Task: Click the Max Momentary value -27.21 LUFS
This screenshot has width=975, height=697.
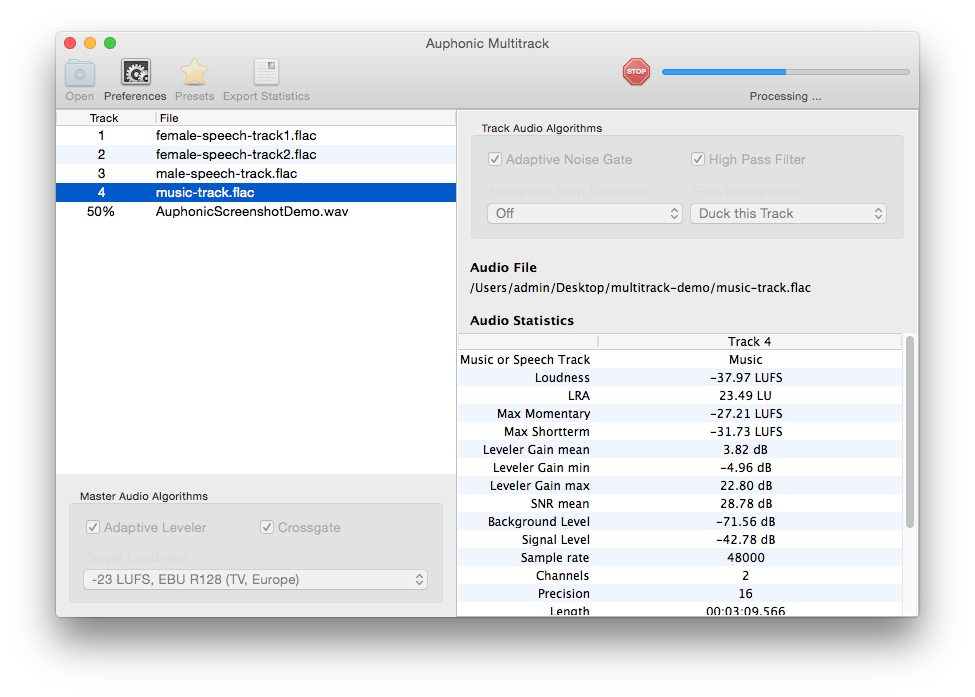Action: pyautogui.click(x=746, y=413)
